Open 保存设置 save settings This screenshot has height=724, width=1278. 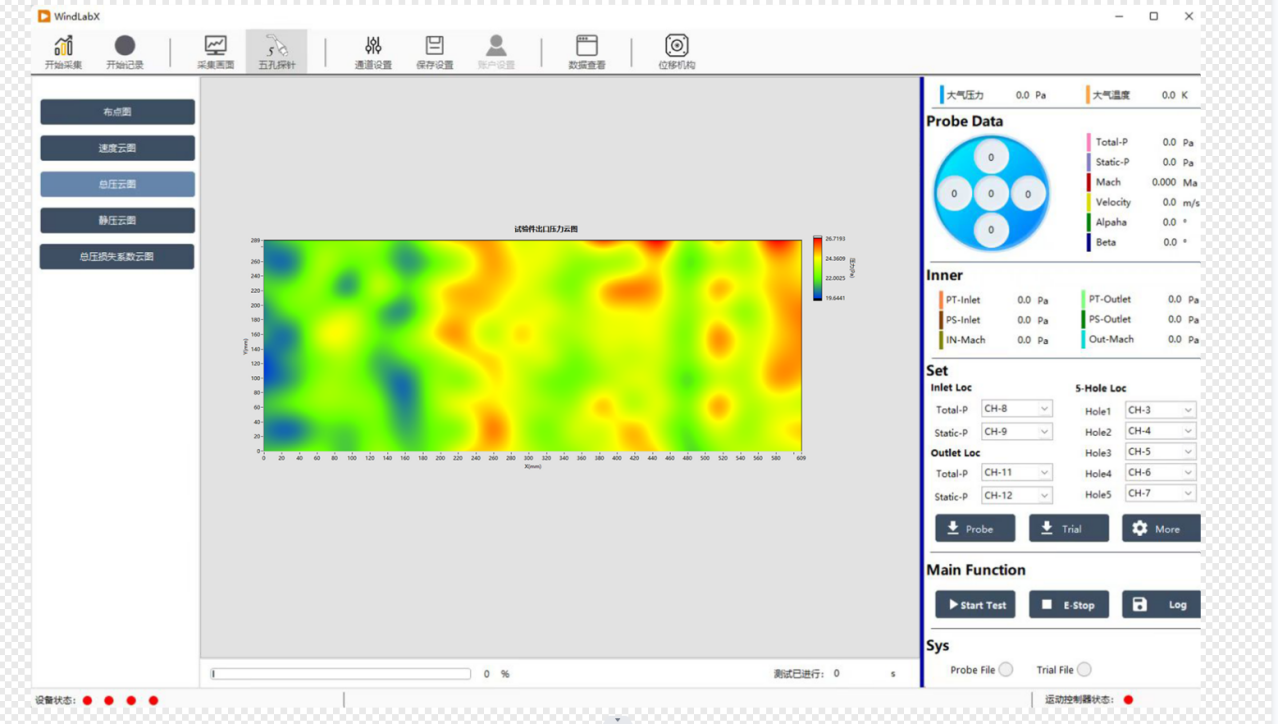click(x=434, y=52)
